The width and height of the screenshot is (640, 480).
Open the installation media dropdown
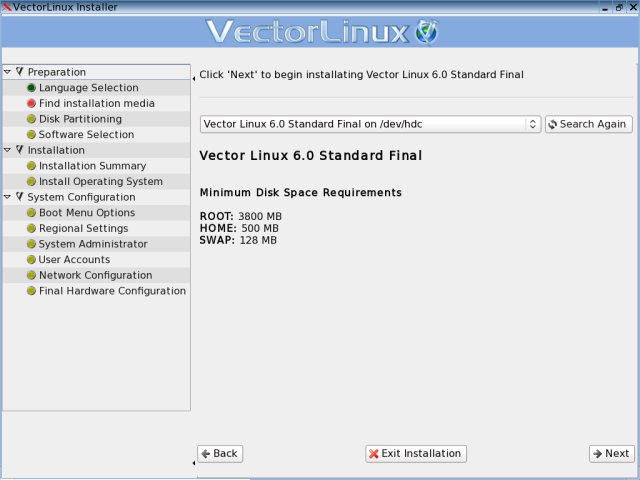(370, 124)
